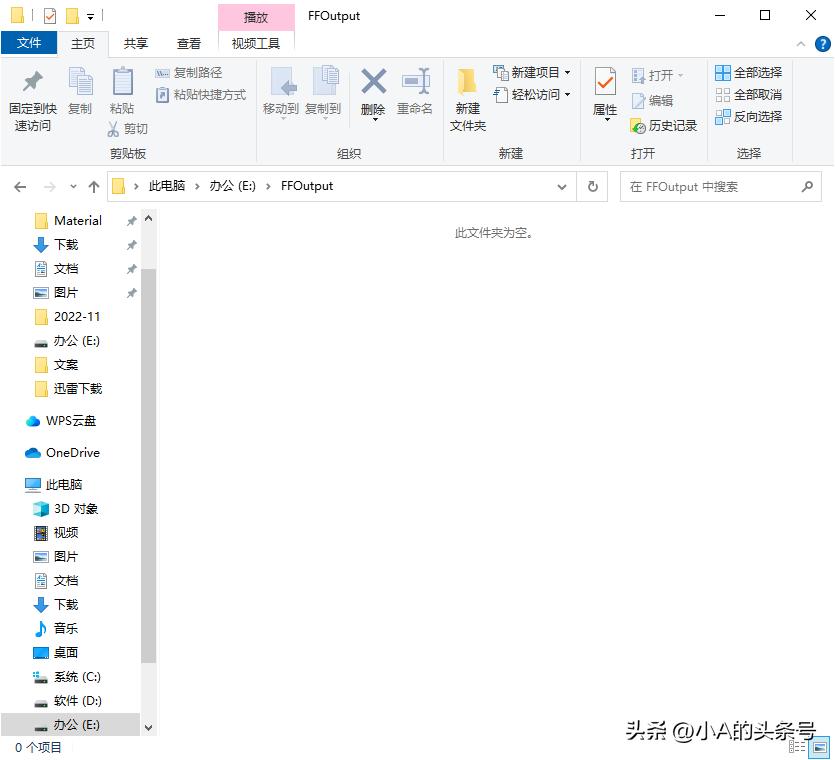The width and height of the screenshot is (835, 760).
Task: Expand the 轻松访问 dropdown
Action: click(x=566, y=95)
